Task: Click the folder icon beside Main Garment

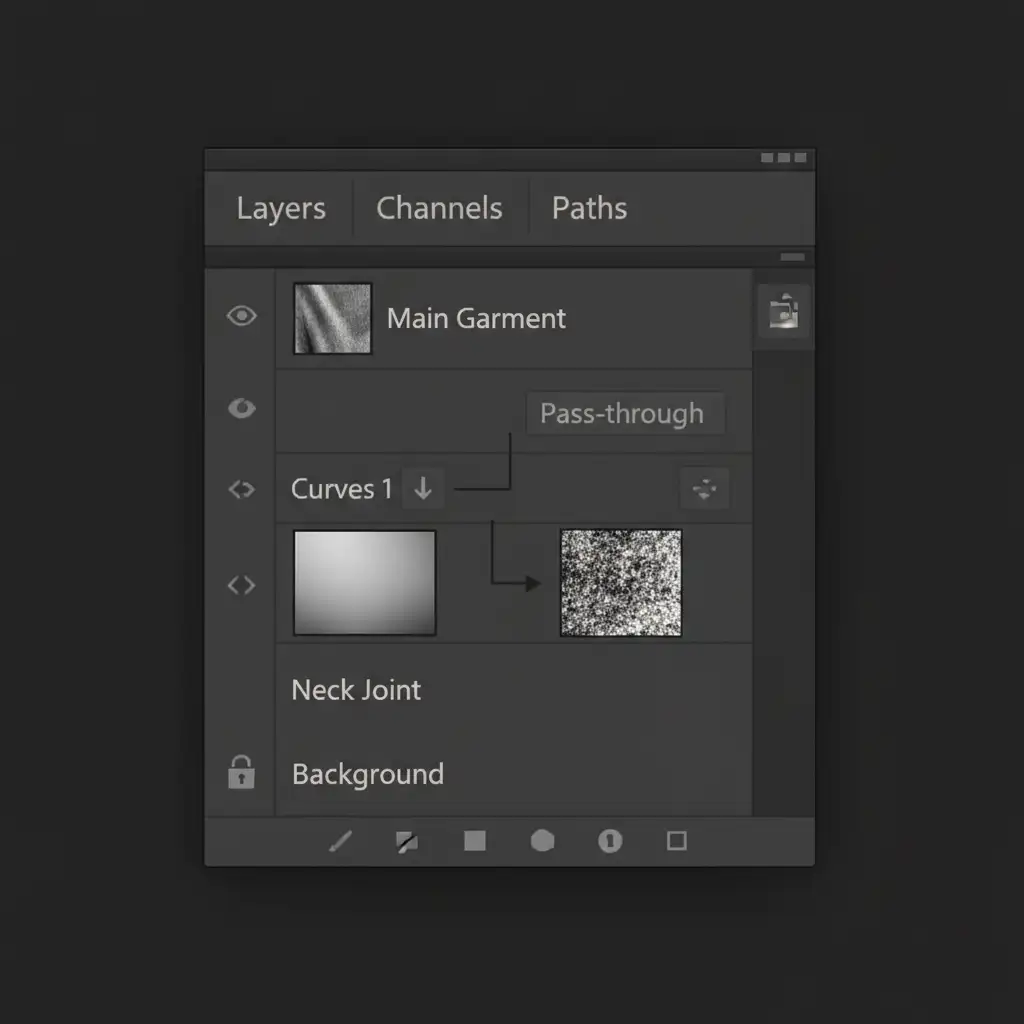Action: point(783,312)
